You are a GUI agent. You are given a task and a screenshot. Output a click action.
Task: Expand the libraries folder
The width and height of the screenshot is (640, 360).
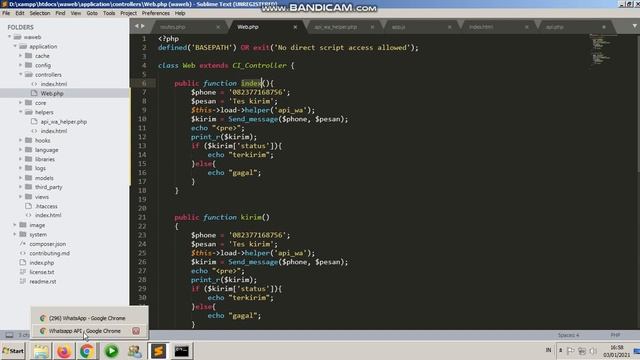click(20, 159)
